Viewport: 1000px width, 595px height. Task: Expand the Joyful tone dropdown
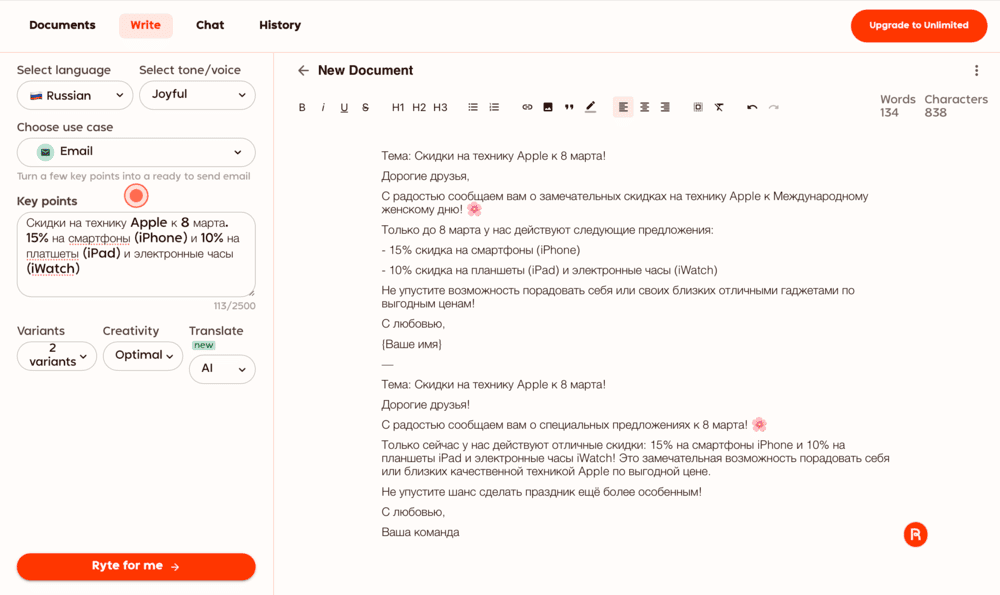[x=197, y=95]
